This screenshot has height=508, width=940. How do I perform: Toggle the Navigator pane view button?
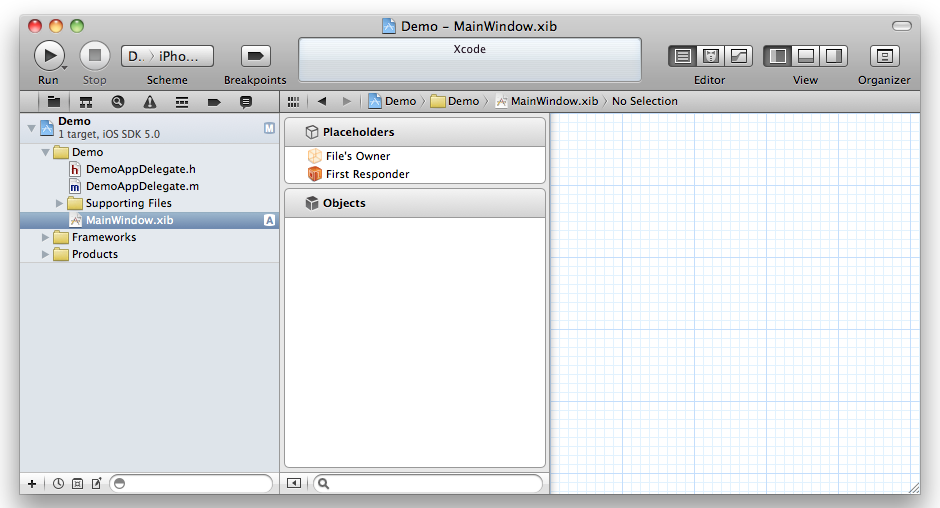pos(778,56)
